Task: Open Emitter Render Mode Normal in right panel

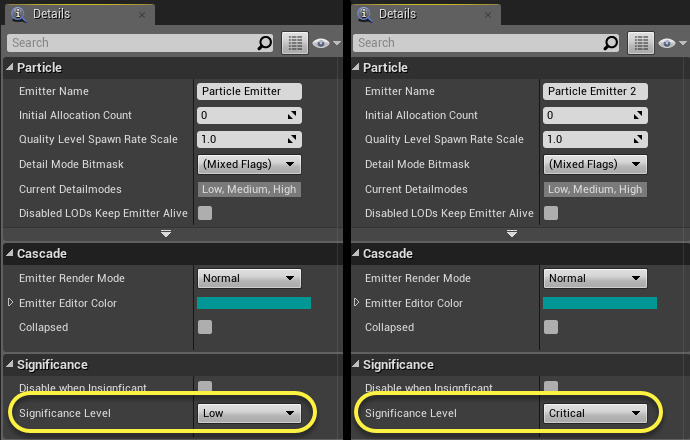Action: pyautogui.click(x=595, y=278)
